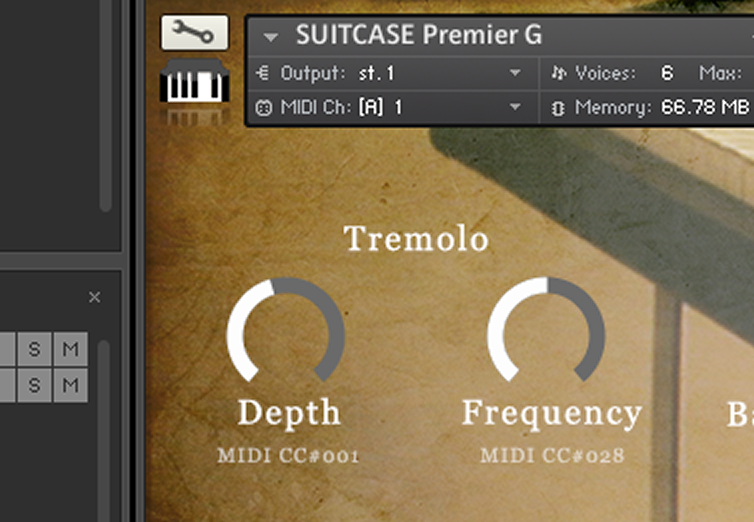754x522 pixels.
Task: Adjust the Tremolo Frequency knob
Action: click(x=546, y=330)
